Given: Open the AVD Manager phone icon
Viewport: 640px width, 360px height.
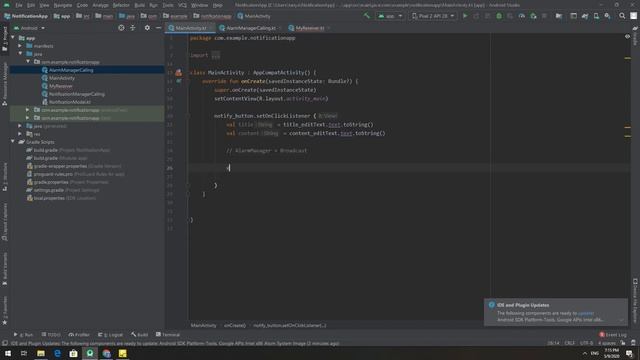Looking at the screenshot, I should pos(596,16).
